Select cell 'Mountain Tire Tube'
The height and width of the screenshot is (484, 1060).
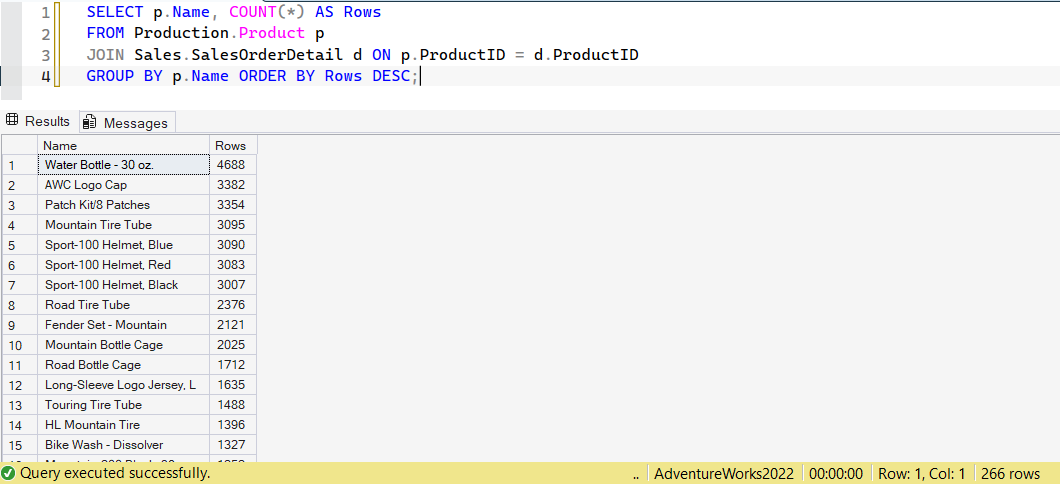click(124, 224)
